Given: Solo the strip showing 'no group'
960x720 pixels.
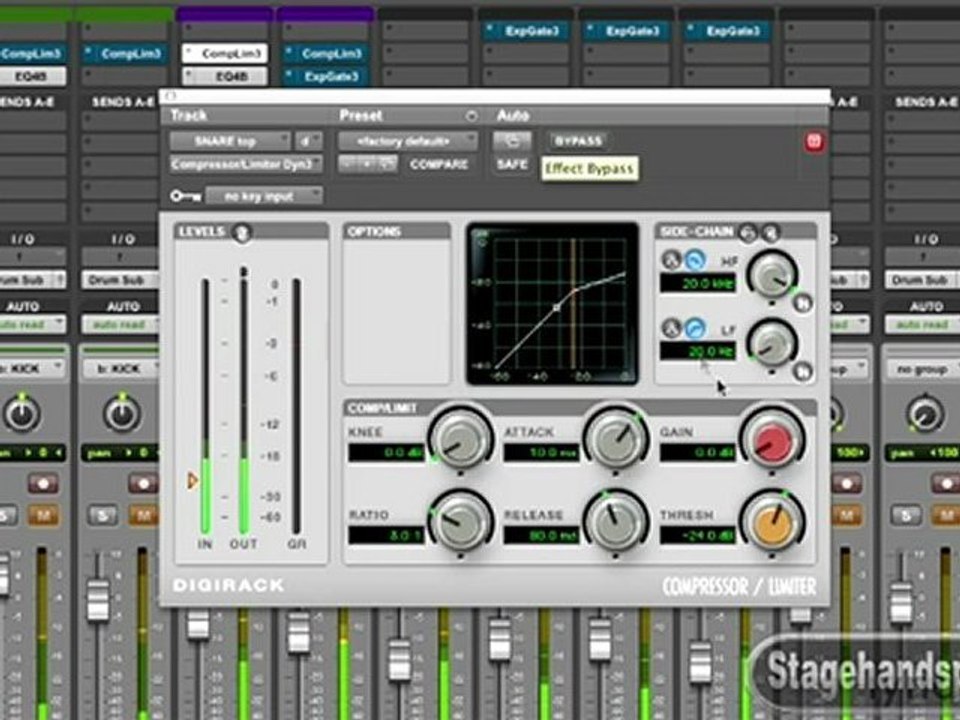Looking at the screenshot, I should 906,515.
